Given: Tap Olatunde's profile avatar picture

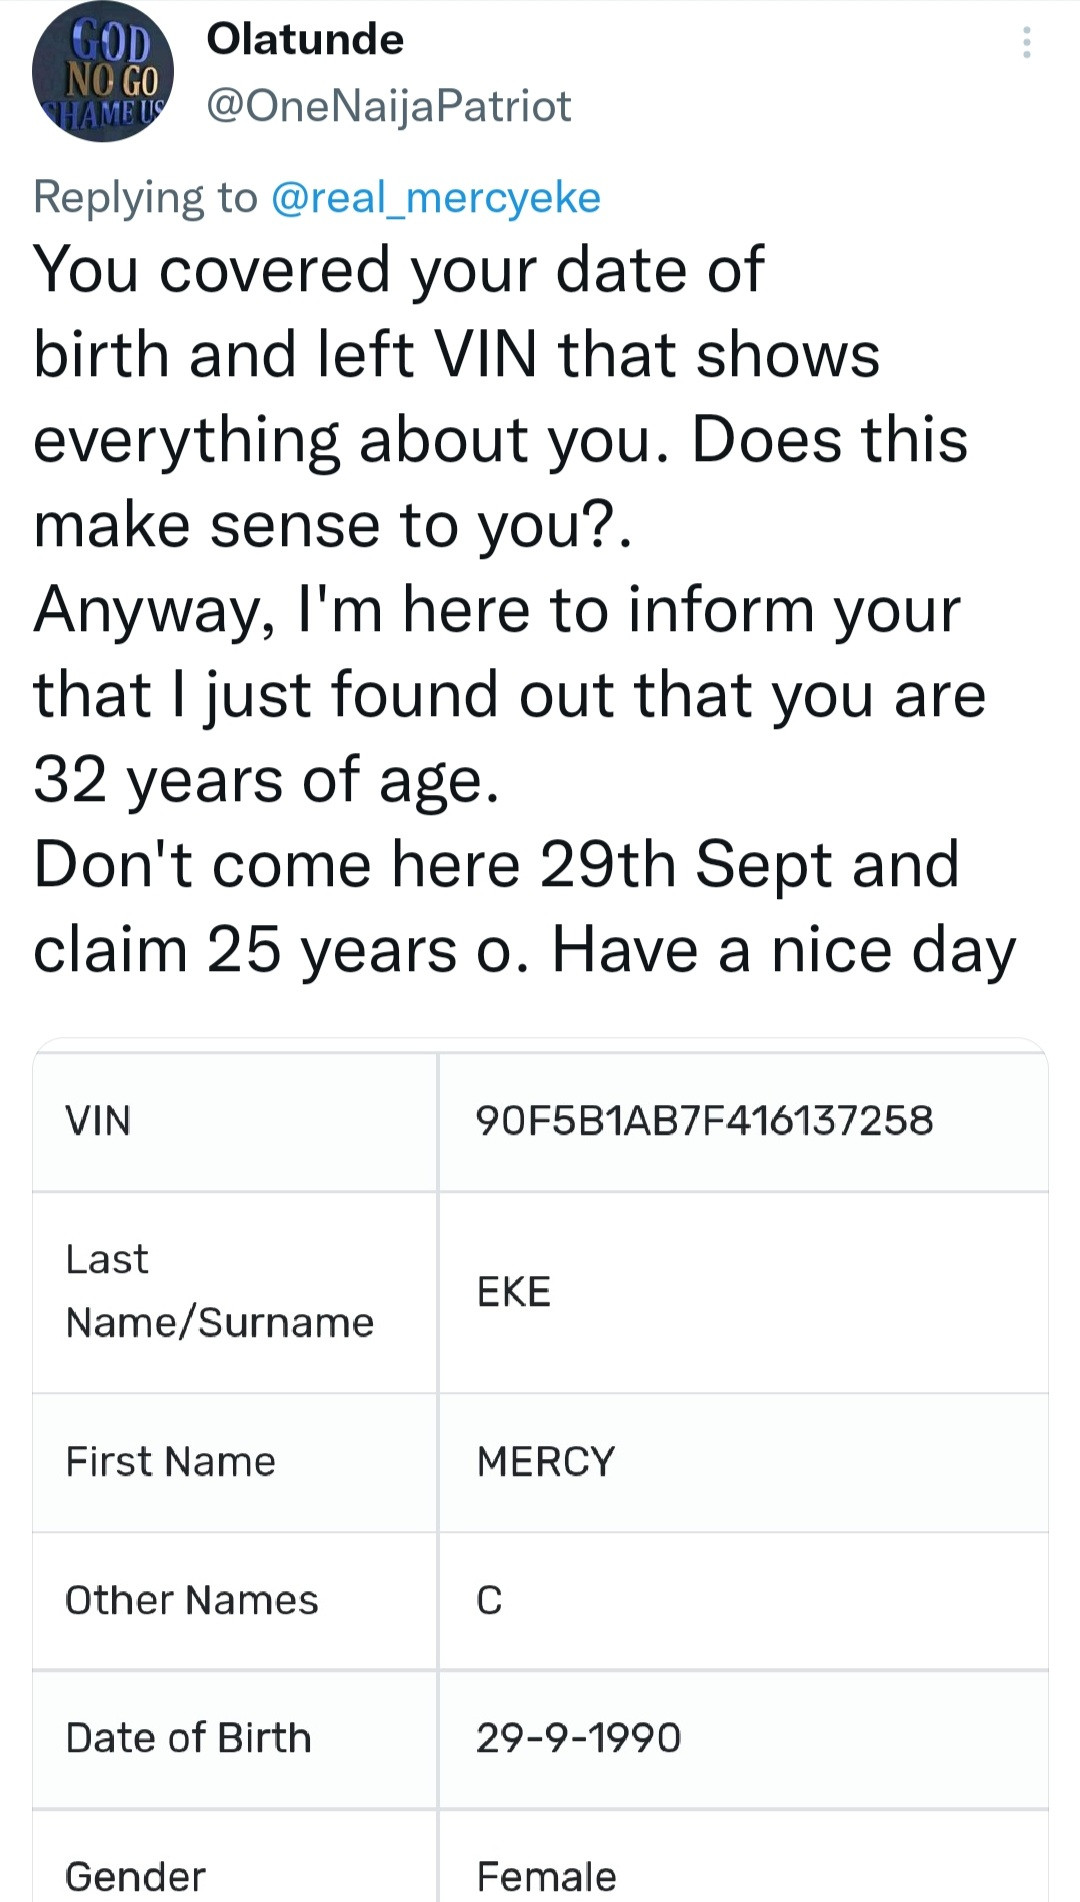Looking at the screenshot, I should (x=103, y=72).
